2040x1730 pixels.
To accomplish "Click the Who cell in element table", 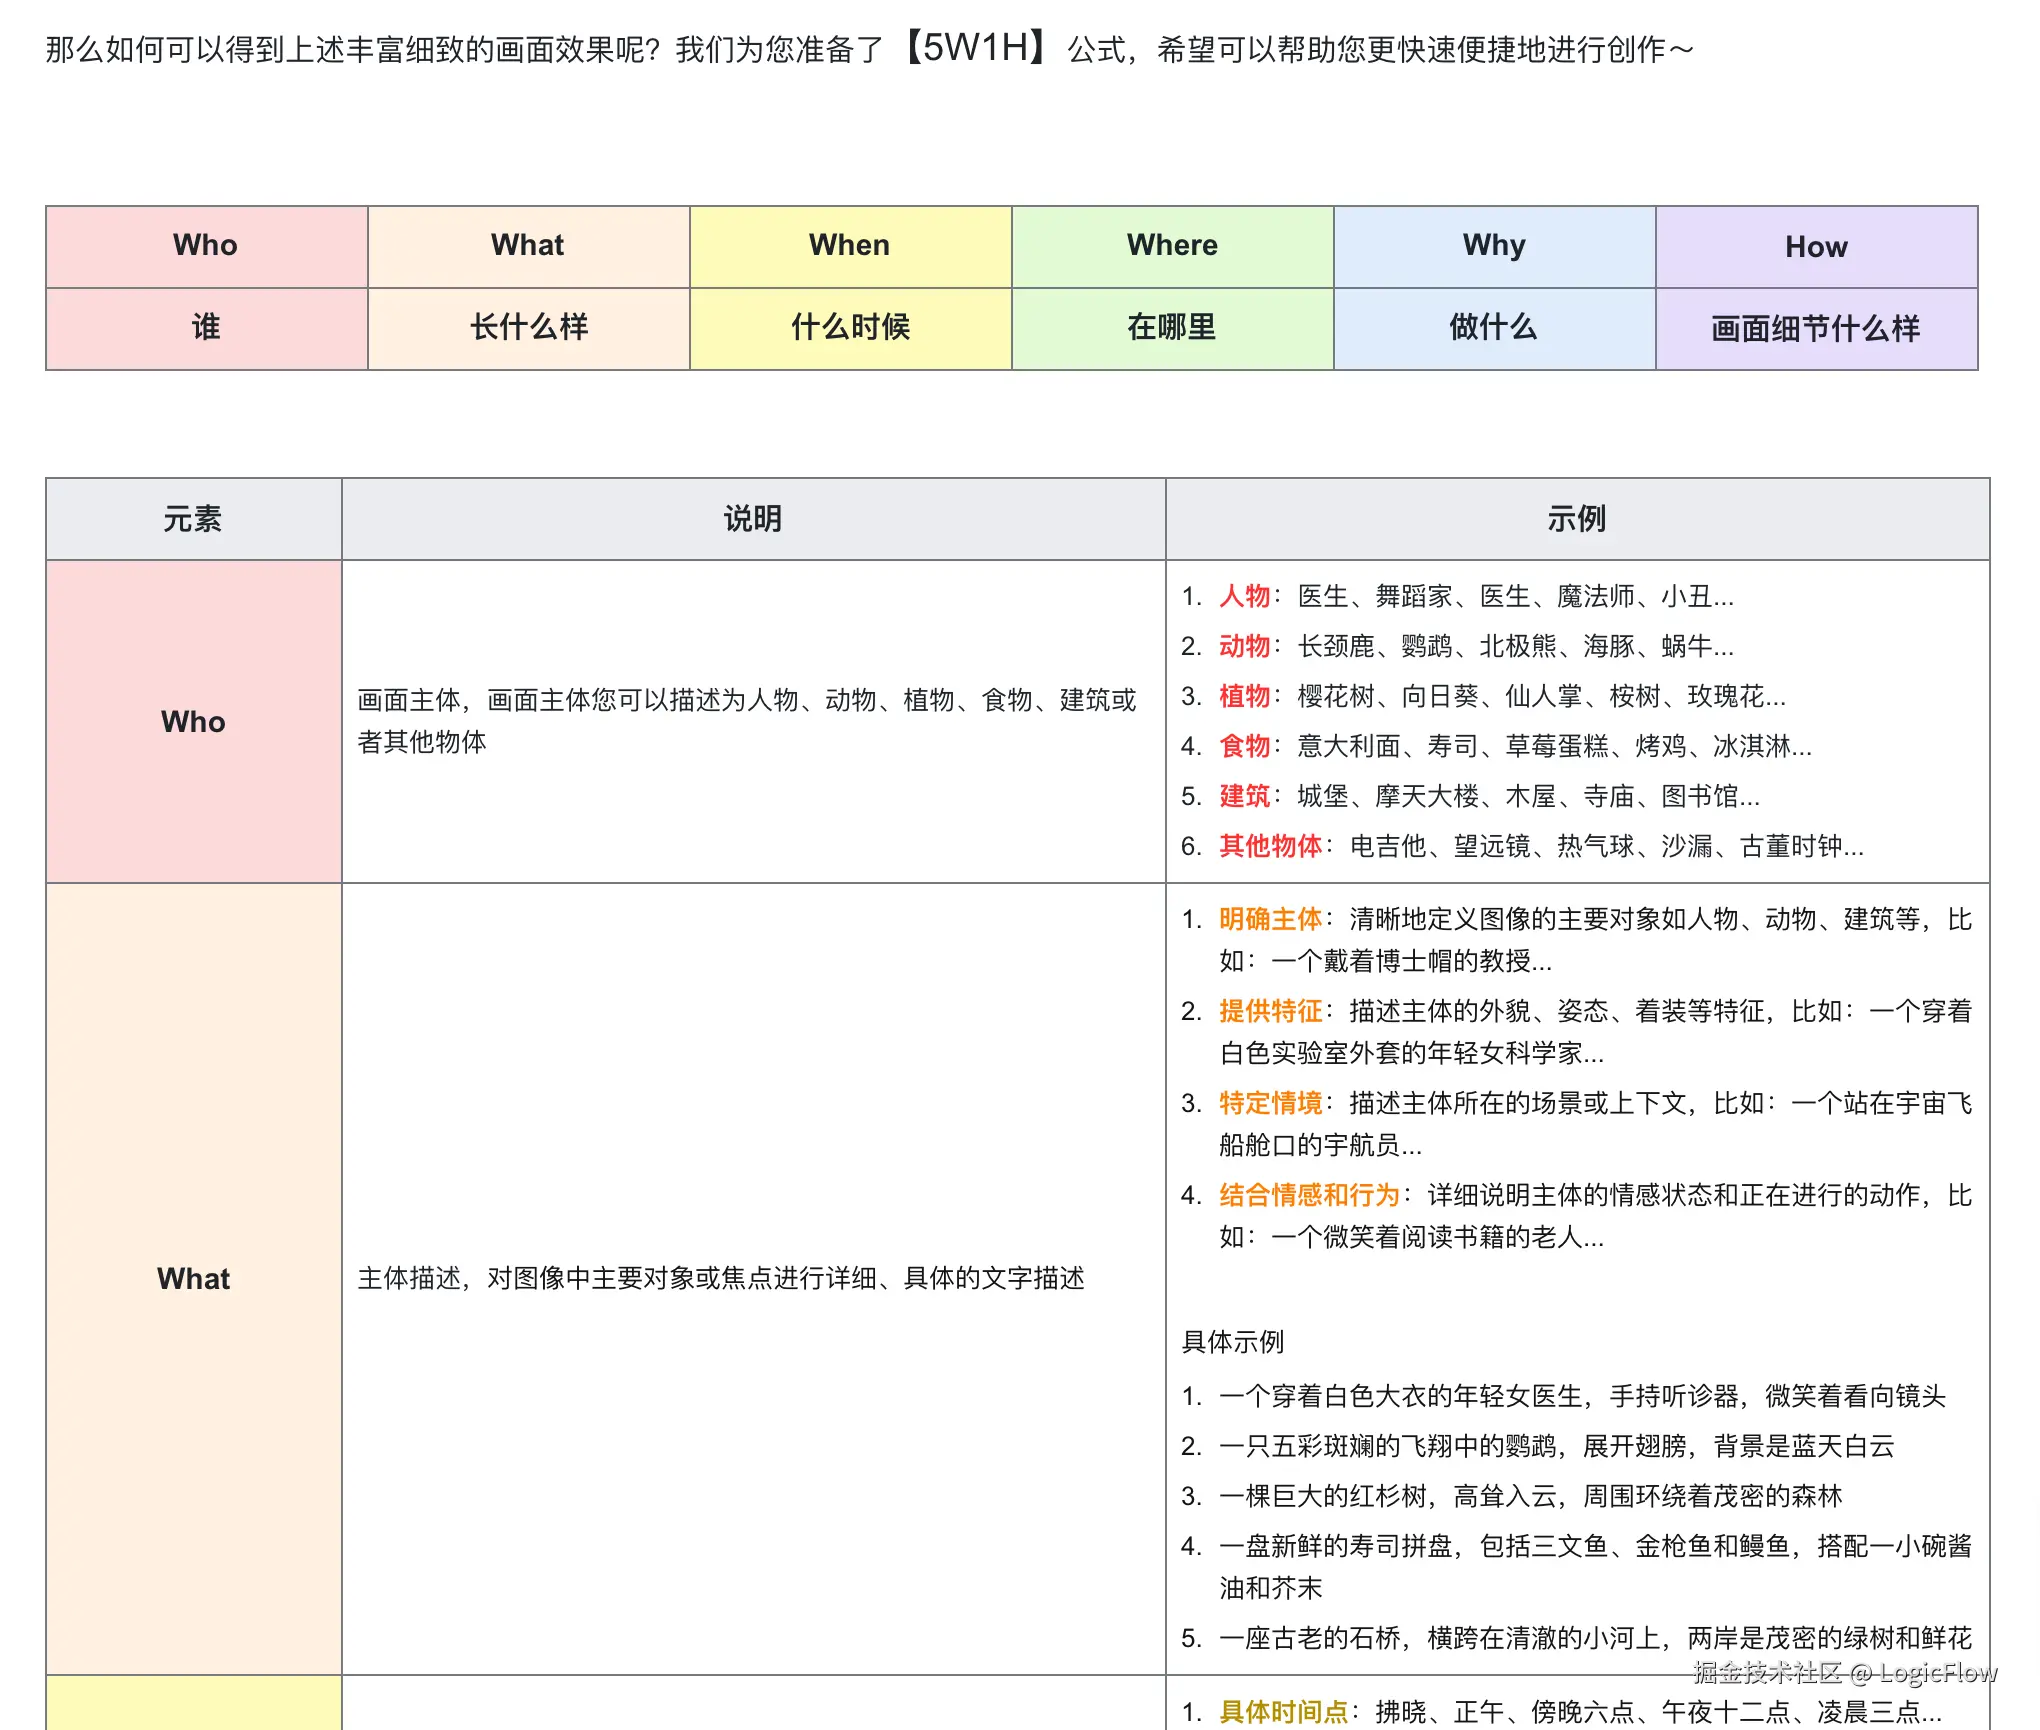I will [x=193, y=722].
